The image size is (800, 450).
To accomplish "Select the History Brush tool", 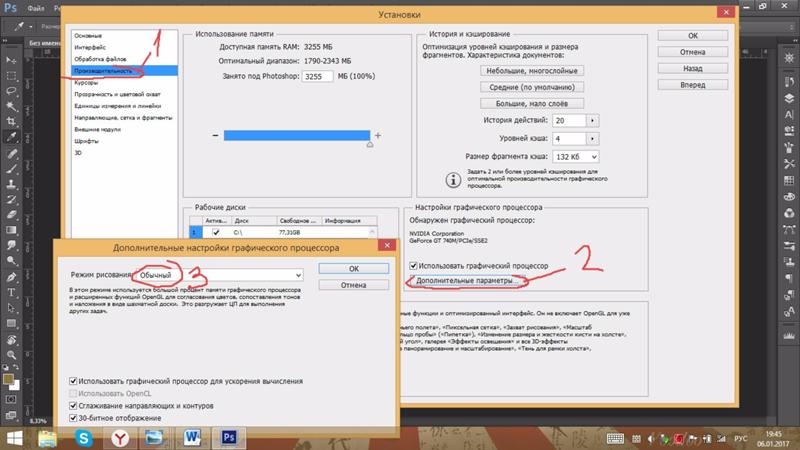I will pos(11,199).
